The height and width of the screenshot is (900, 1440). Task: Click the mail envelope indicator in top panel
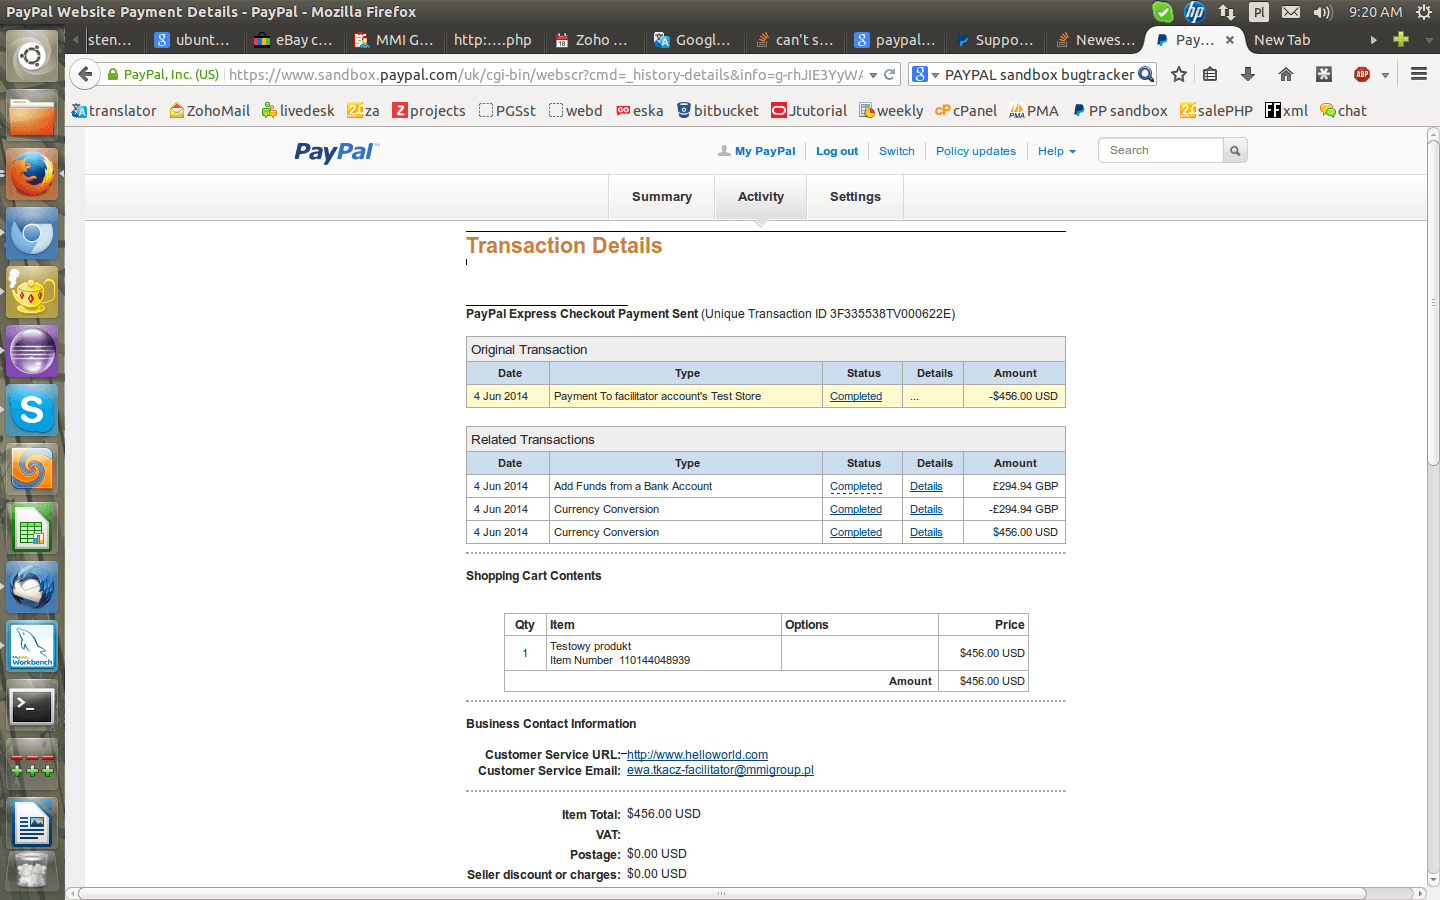coord(1291,12)
